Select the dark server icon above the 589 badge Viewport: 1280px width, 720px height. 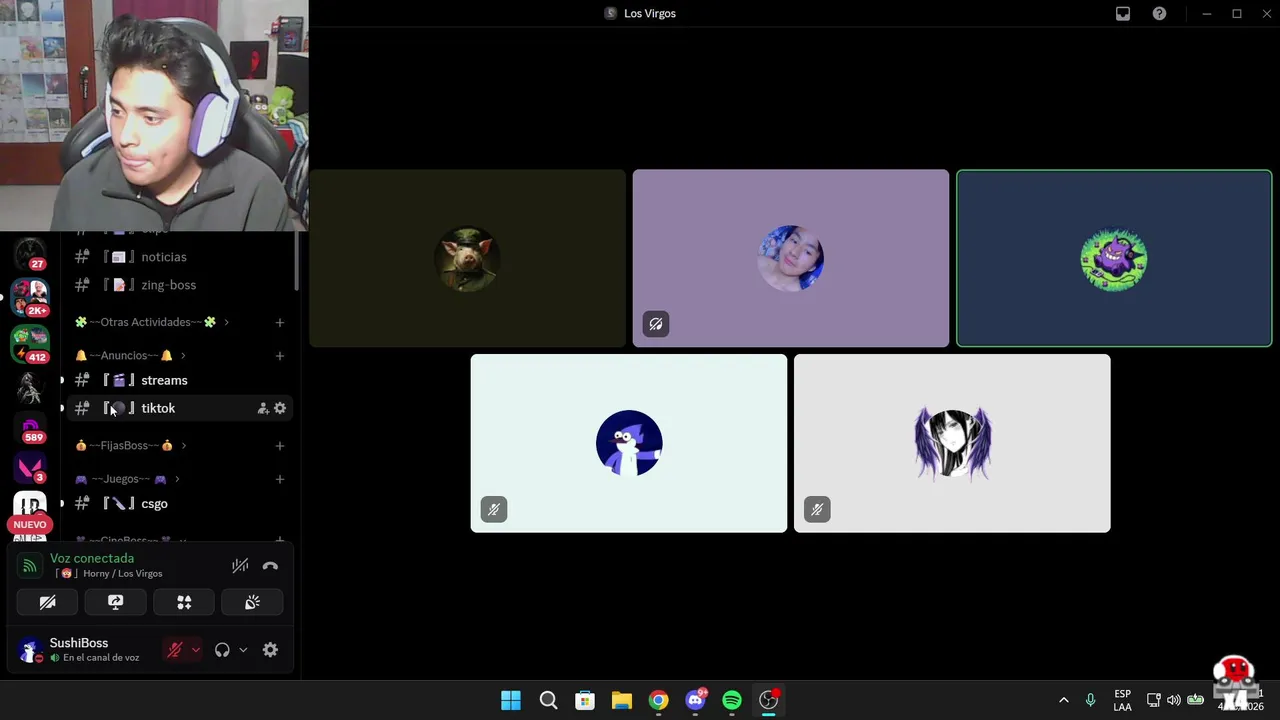coord(30,388)
